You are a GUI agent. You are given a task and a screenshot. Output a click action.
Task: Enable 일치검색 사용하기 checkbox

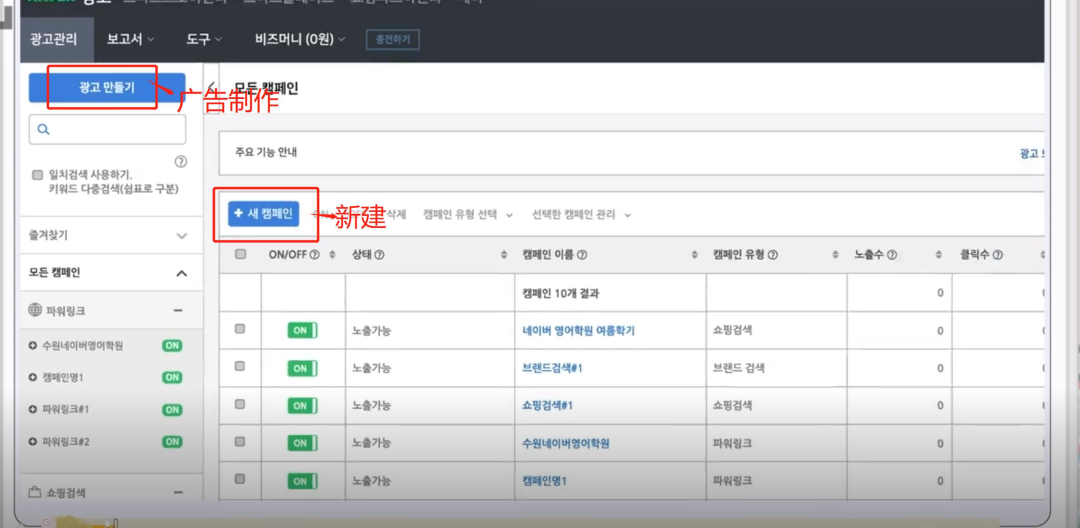[37, 175]
